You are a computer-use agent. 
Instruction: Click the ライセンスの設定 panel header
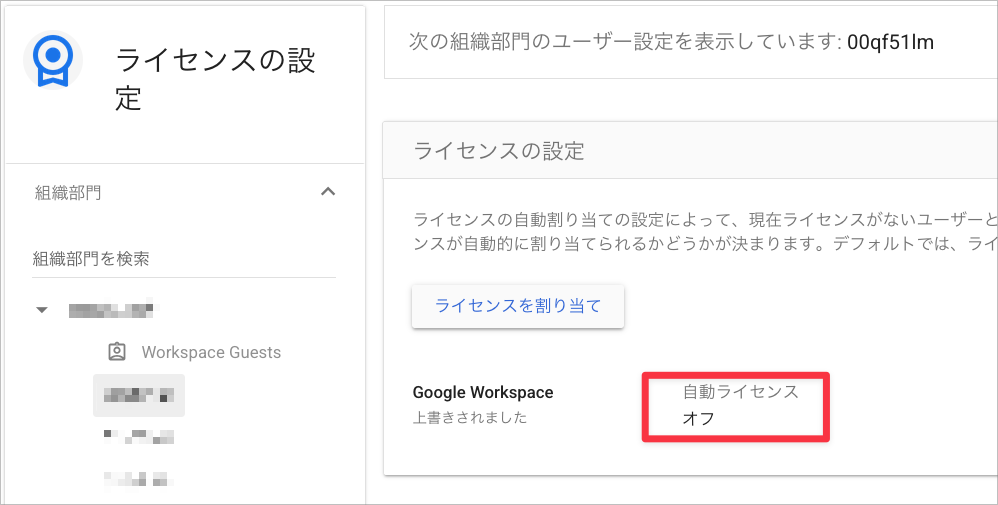tap(690, 151)
